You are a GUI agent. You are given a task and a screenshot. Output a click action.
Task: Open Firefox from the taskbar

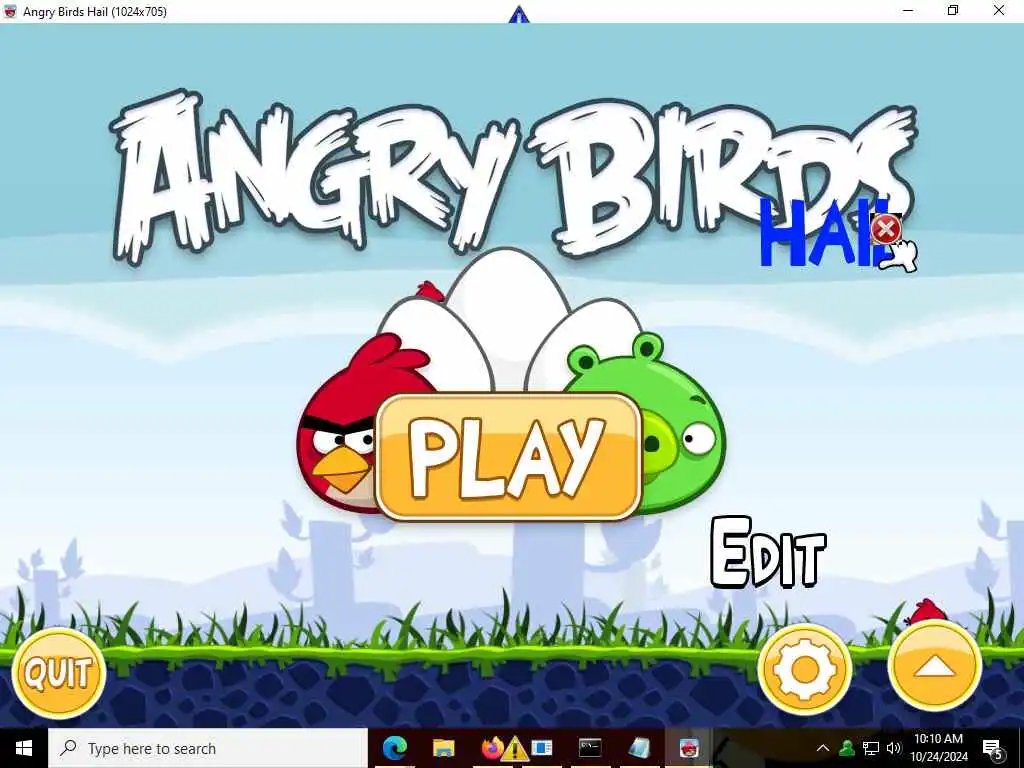[x=491, y=748]
